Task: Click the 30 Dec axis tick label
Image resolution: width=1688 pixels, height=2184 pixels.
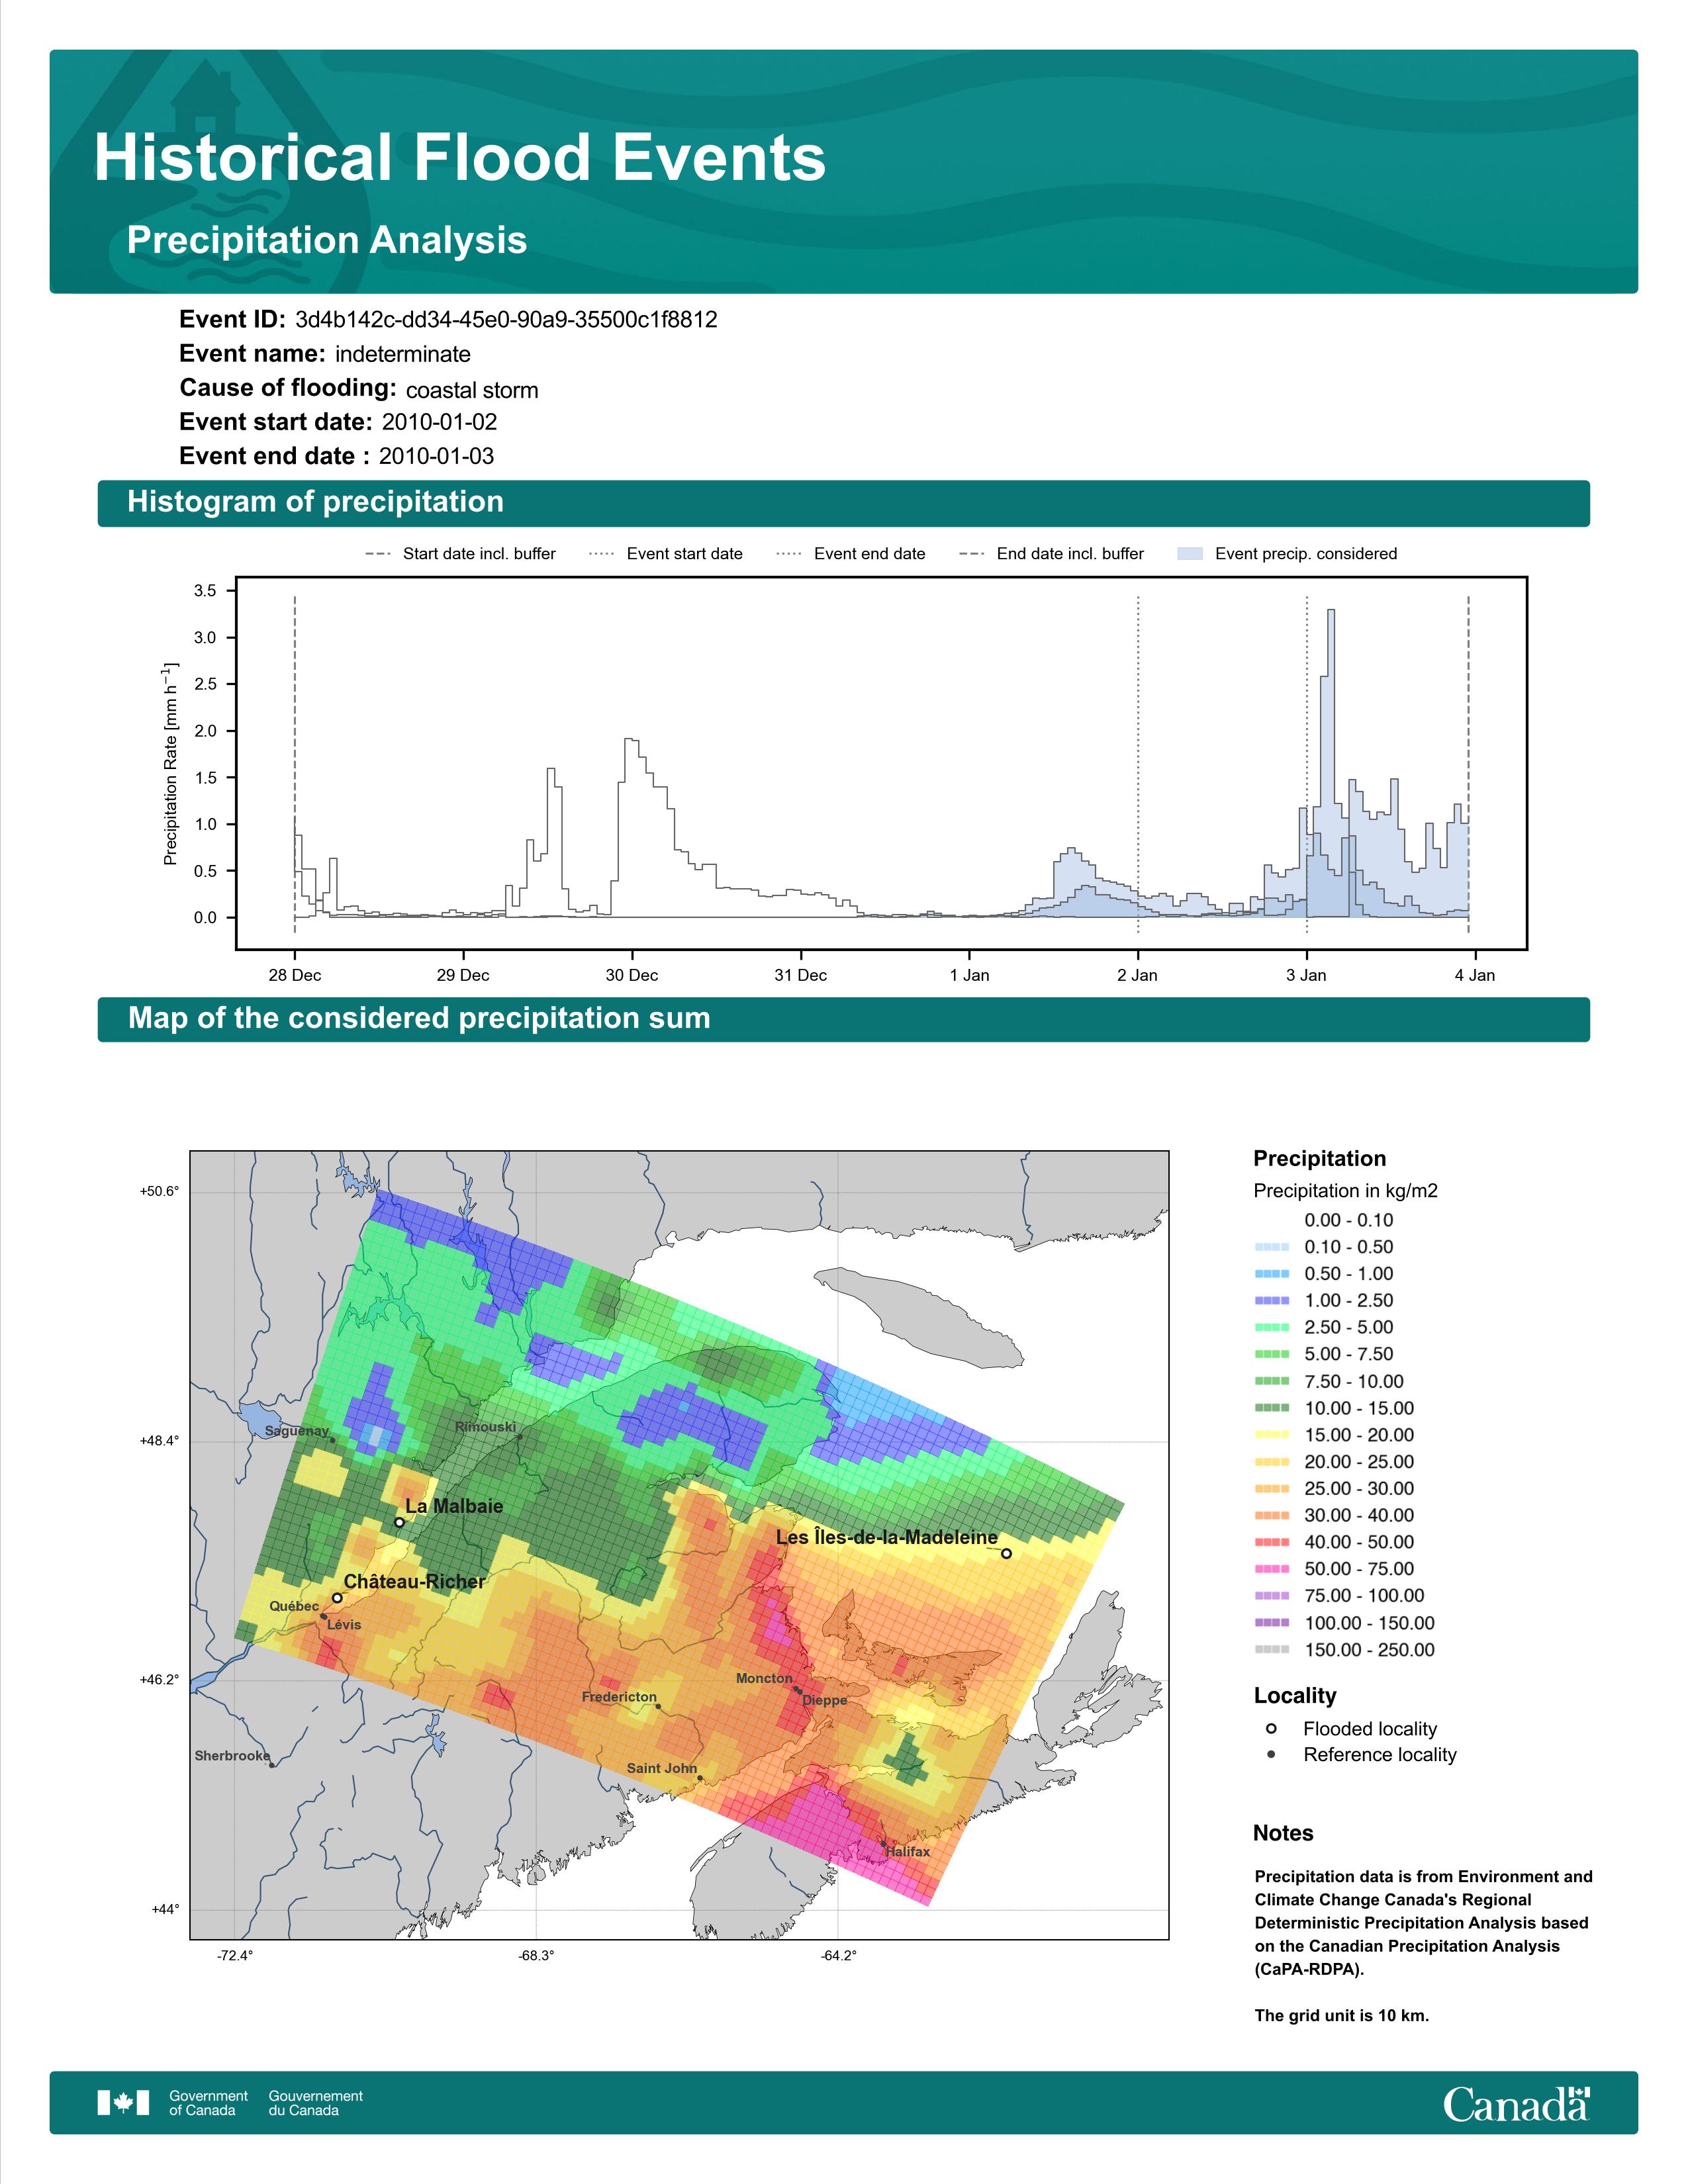Action: tap(632, 975)
